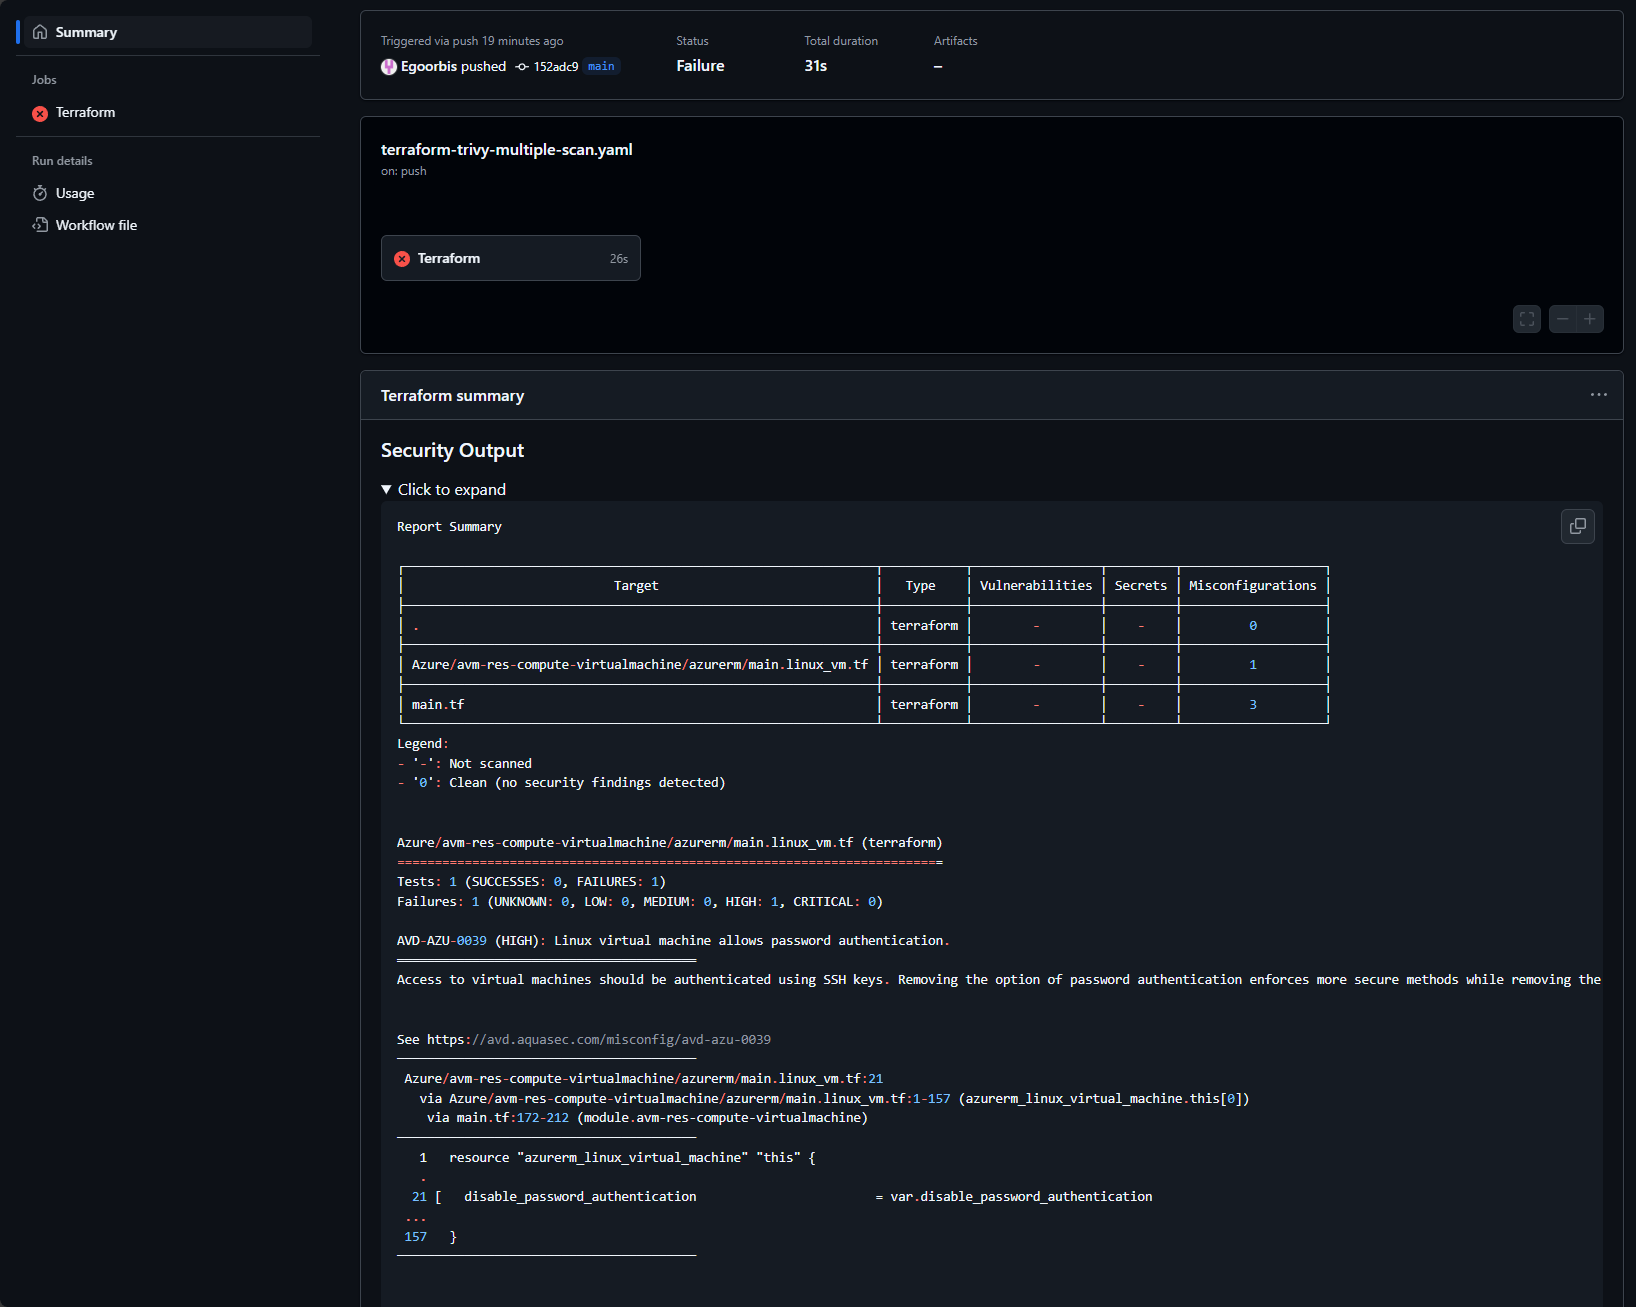This screenshot has height=1307, width=1636.
Task: Click the main branch label
Action: point(601,67)
